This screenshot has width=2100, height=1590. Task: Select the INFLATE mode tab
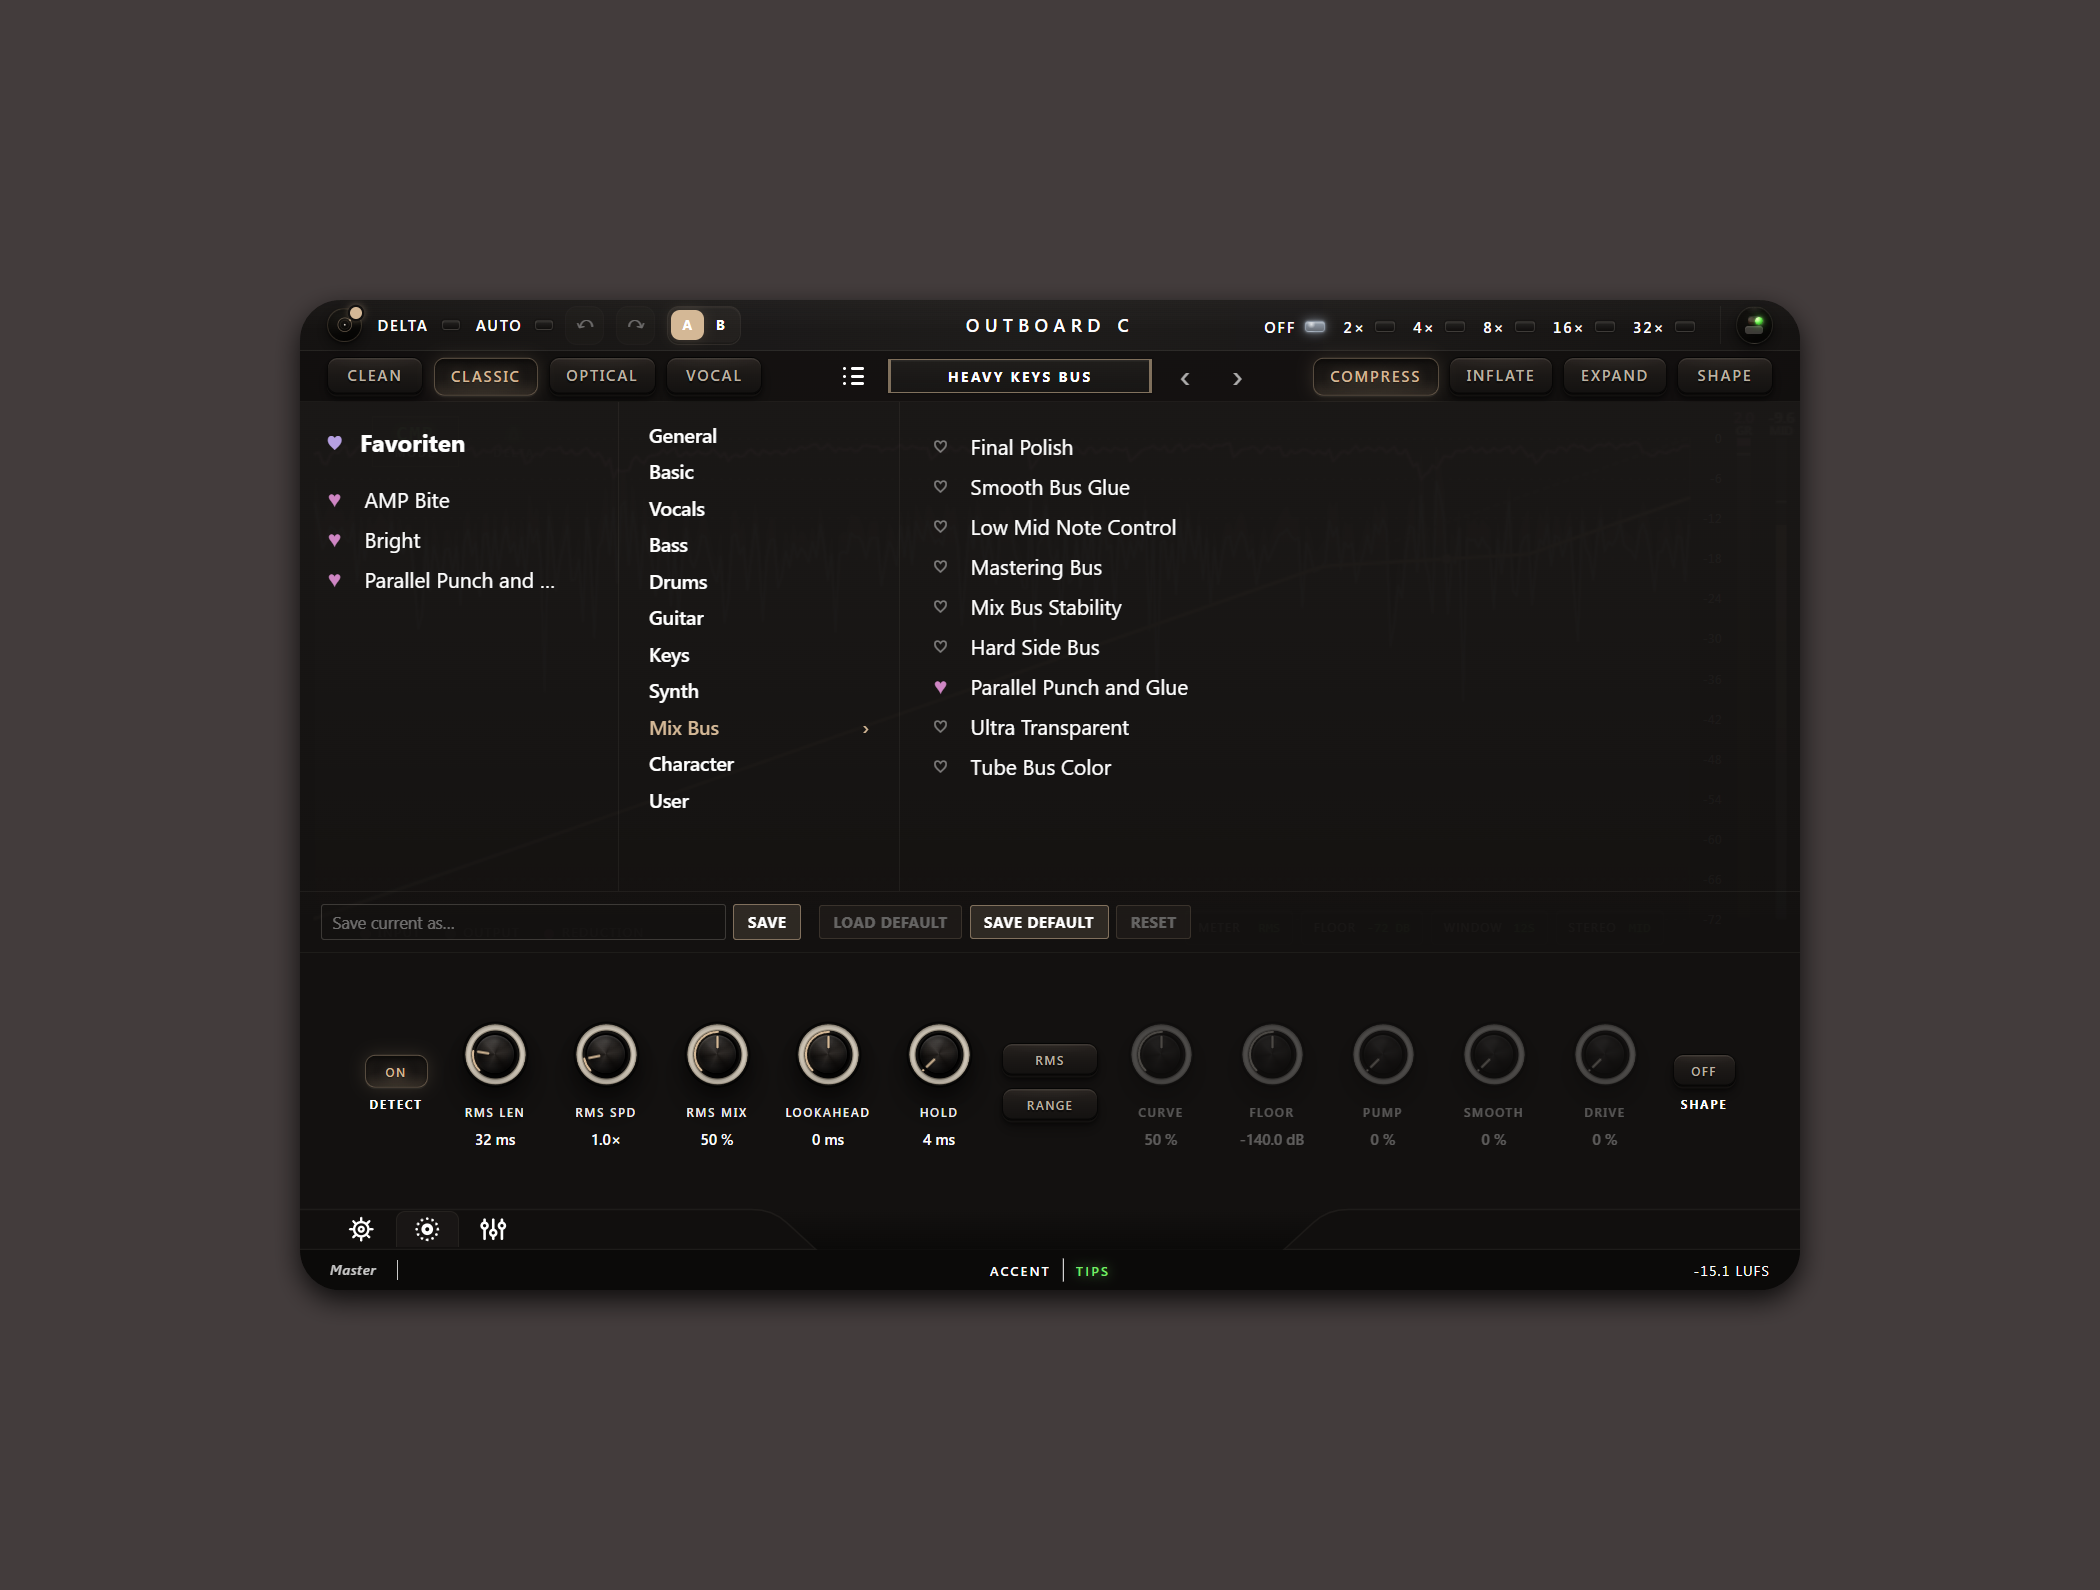pyautogui.click(x=1500, y=376)
